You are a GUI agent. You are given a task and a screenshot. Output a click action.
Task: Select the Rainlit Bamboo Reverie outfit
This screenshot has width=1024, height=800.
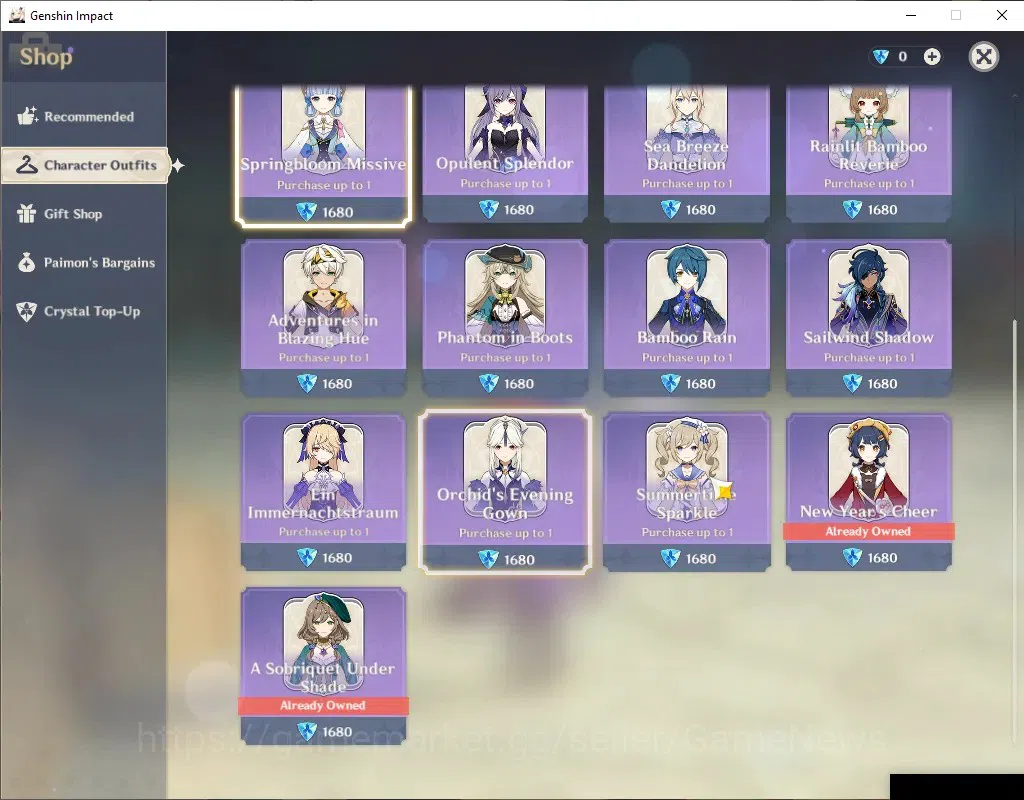click(869, 154)
